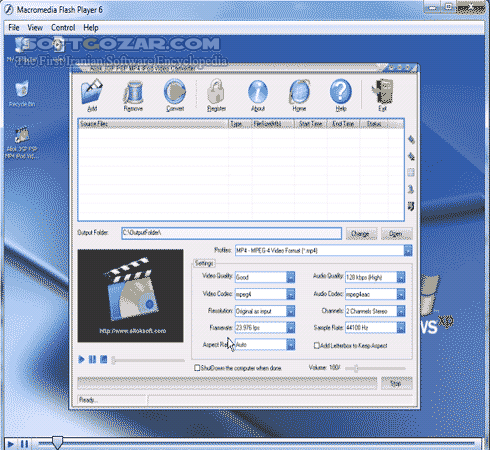Stop the preview playback
The image size is (490, 450).
[x=104, y=359]
